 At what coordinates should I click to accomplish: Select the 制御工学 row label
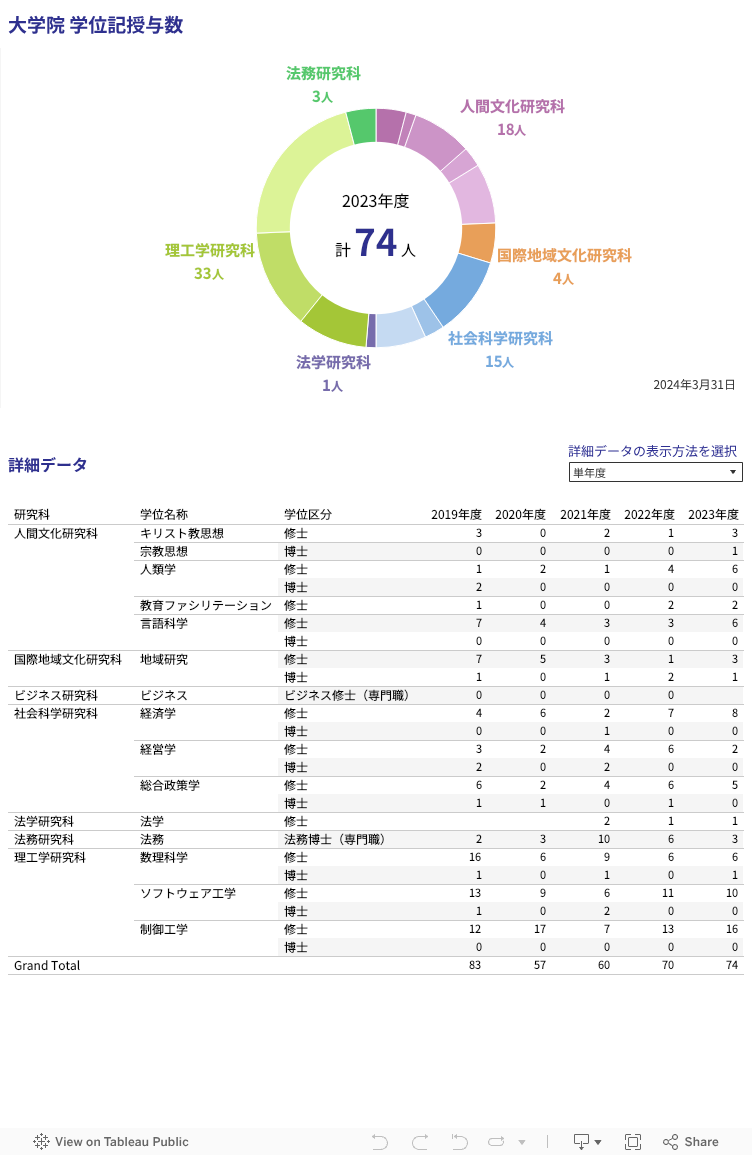click(164, 930)
